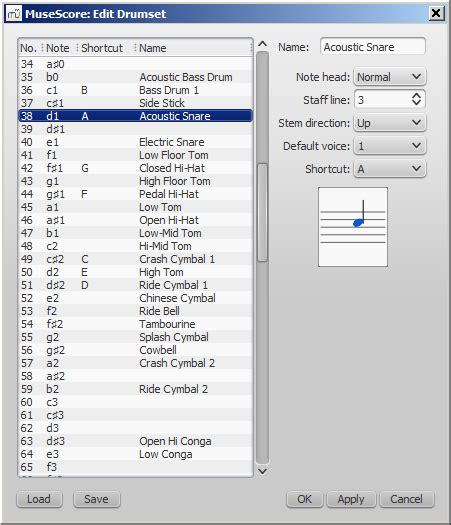Select row 61 with note c♯3
This screenshot has height=525, width=451.
(136, 415)
